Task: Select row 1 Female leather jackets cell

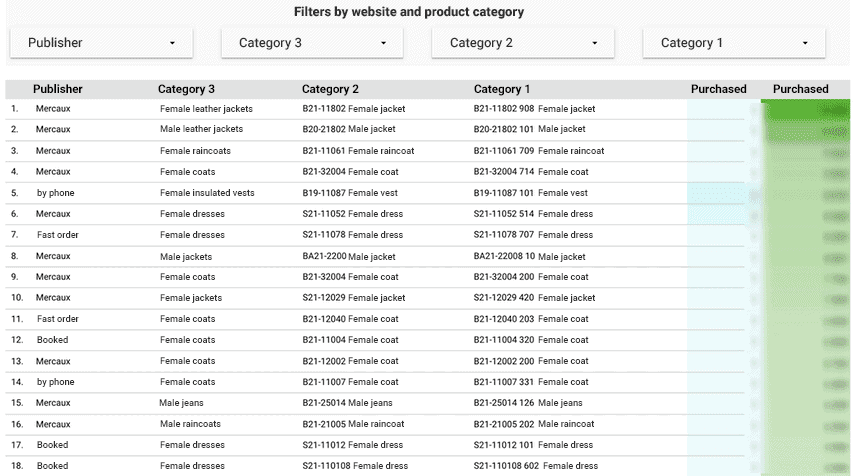Action: (206, 108)
